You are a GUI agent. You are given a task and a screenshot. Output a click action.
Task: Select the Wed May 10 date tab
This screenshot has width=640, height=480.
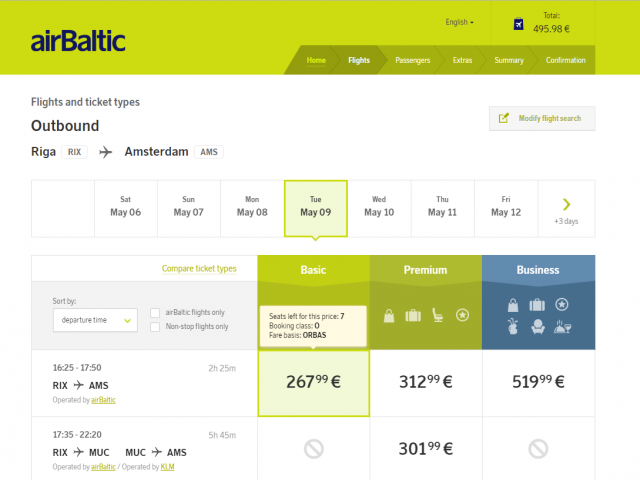(379, 206)
